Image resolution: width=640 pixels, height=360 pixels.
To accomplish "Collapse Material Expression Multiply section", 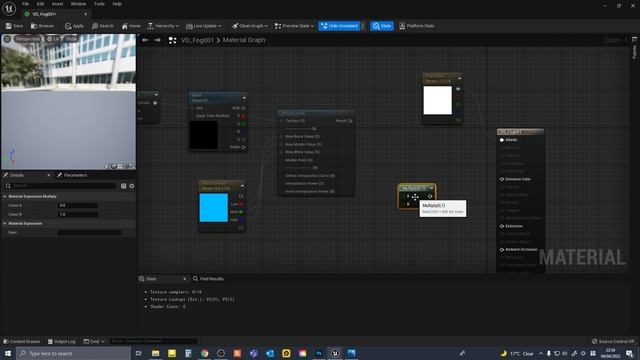I will 5,196.
